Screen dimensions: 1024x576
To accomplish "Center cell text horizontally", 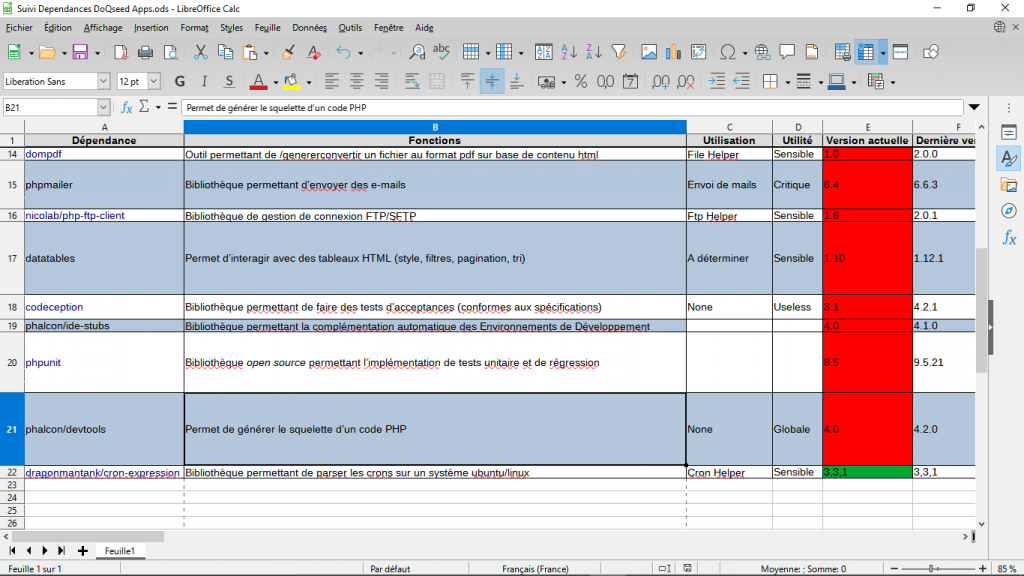I will coord(357,82).
